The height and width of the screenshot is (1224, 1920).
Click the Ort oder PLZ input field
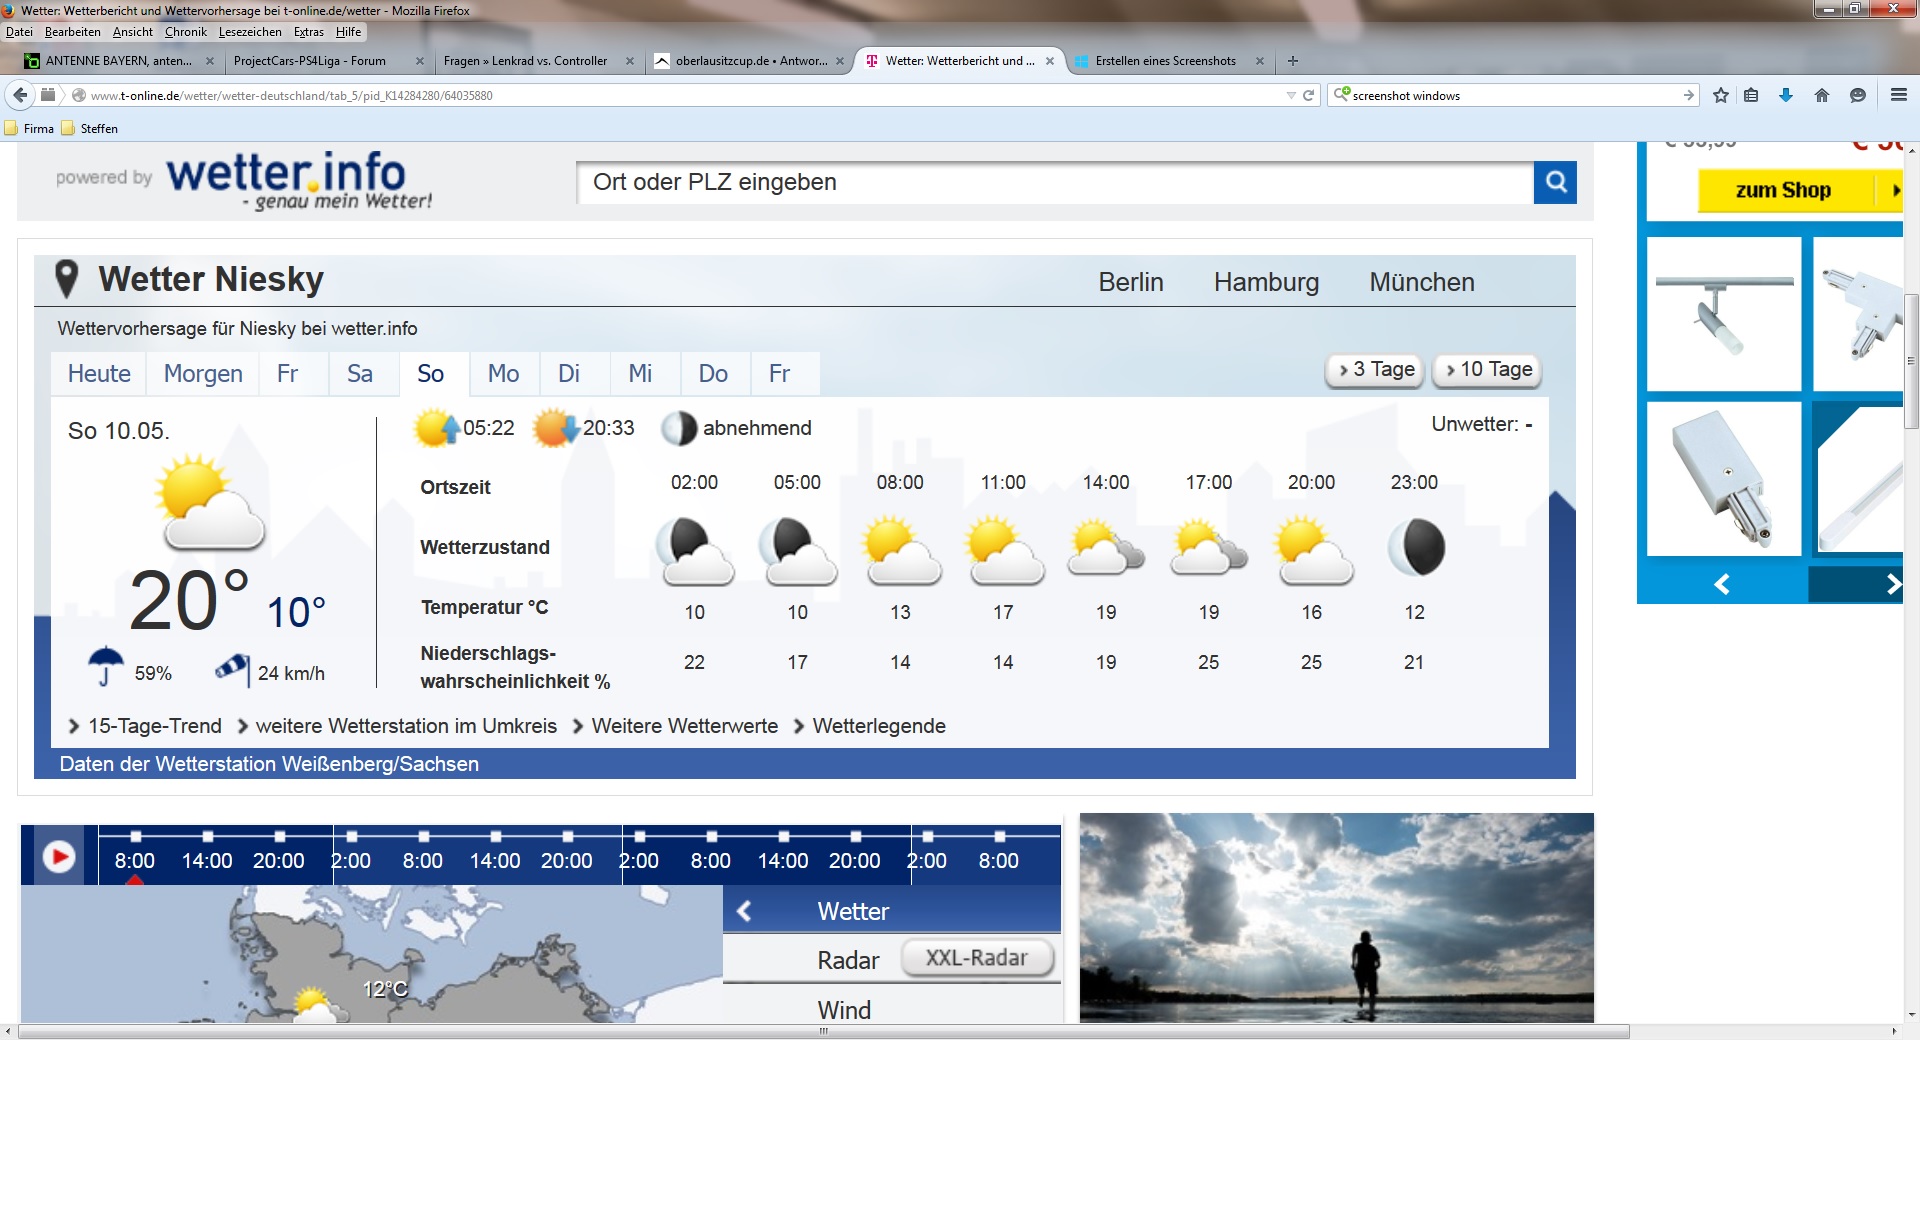(x=1055, y=182)
